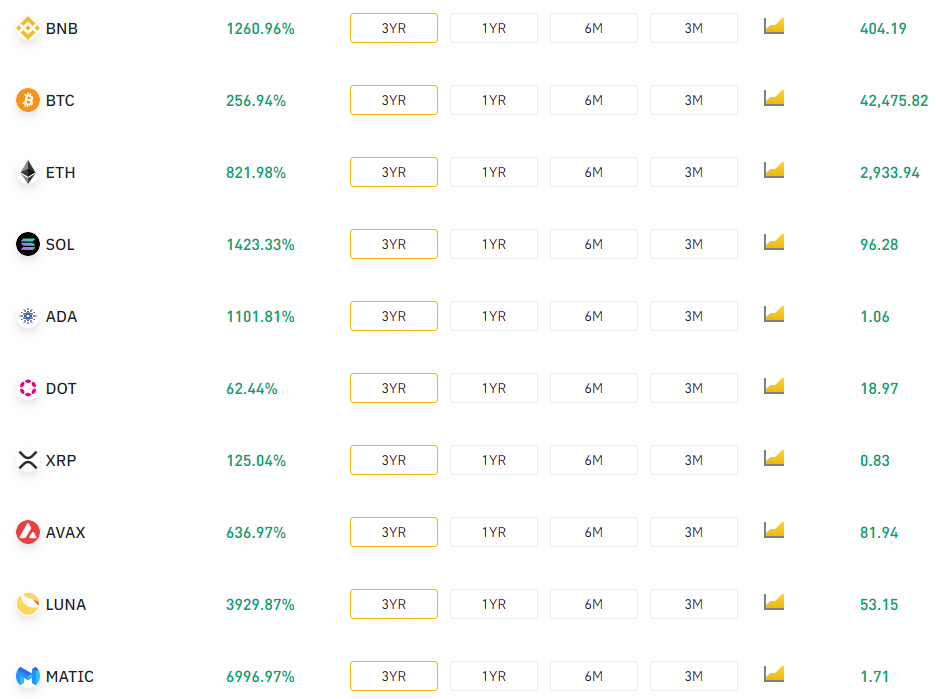Click the AVAX coin logo

(x=27, y=532)
